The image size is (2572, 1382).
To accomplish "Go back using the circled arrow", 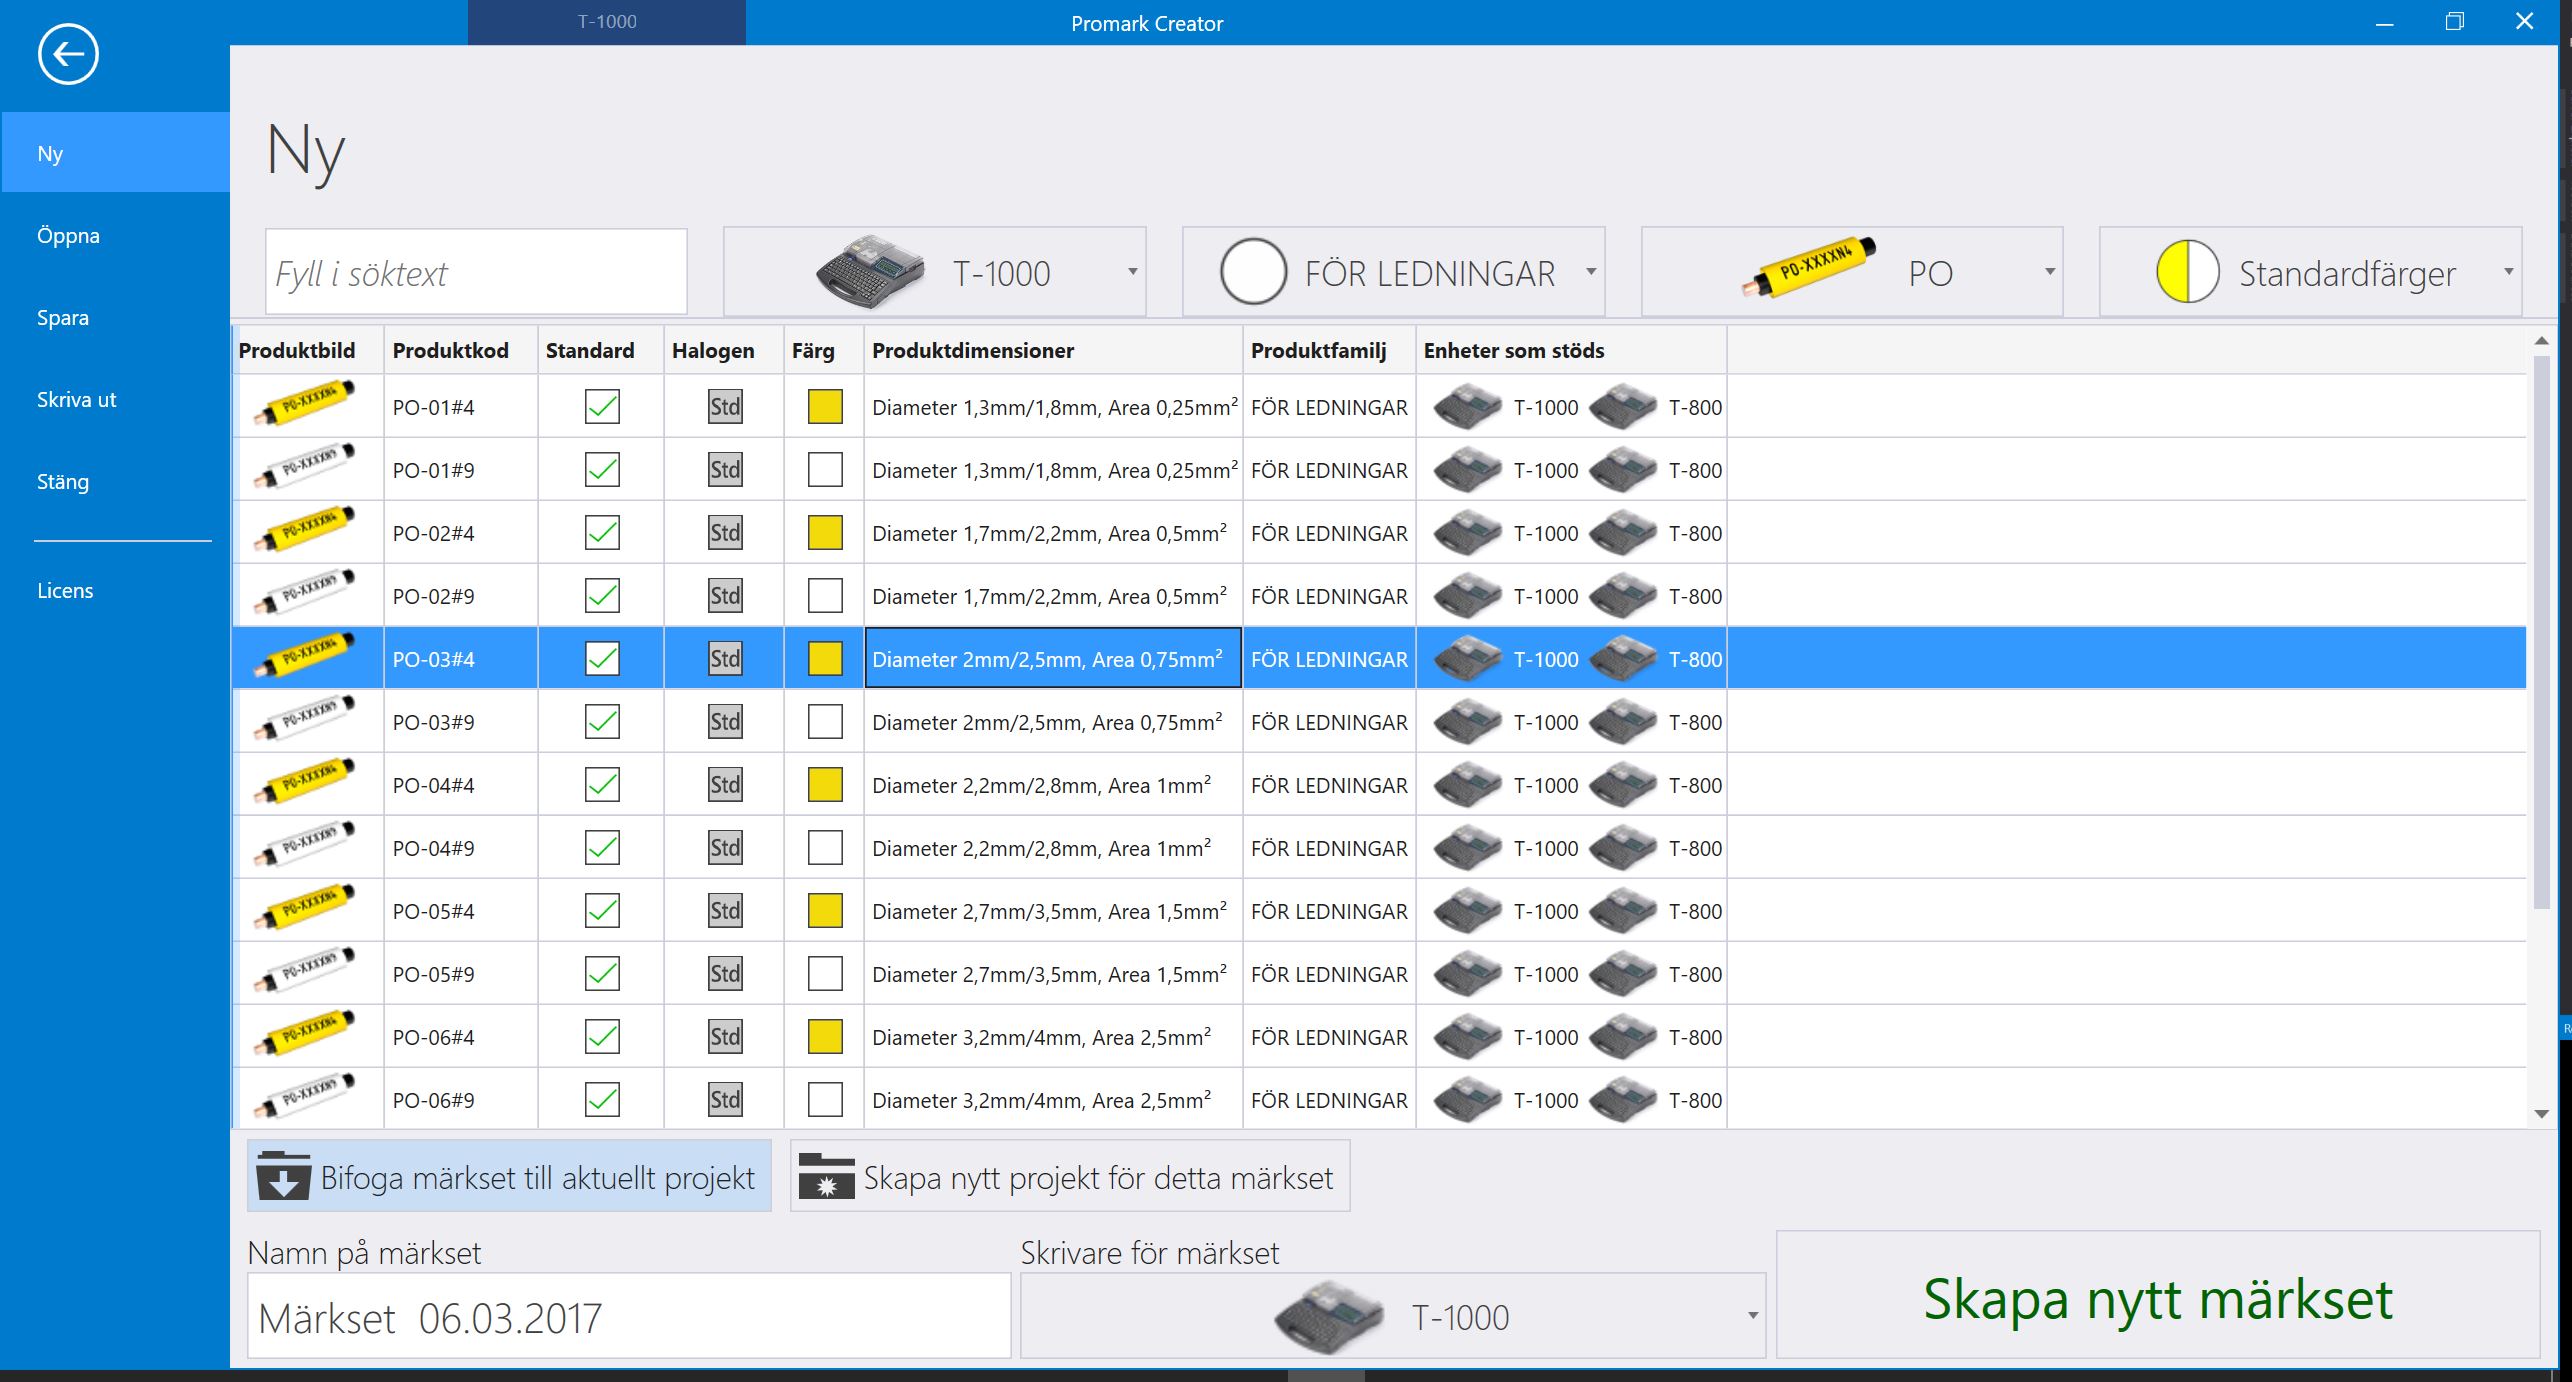I will click(68, 54).
